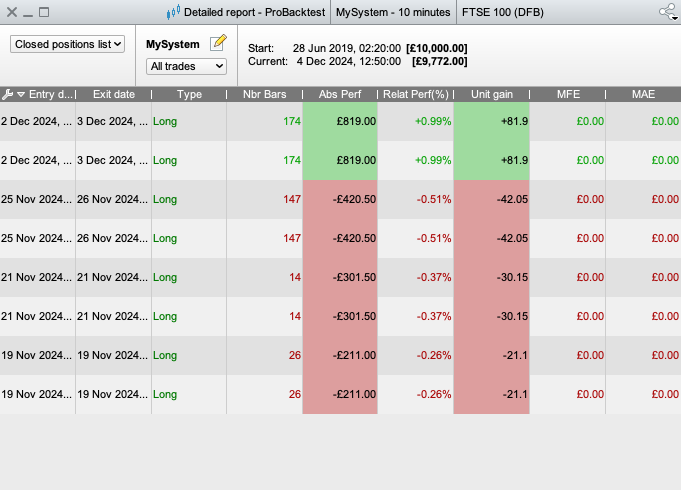Image resolution: width=681 pixels, height=490 pixels.
Task: Minimize the Detailed report window
Action: point(29,12)
